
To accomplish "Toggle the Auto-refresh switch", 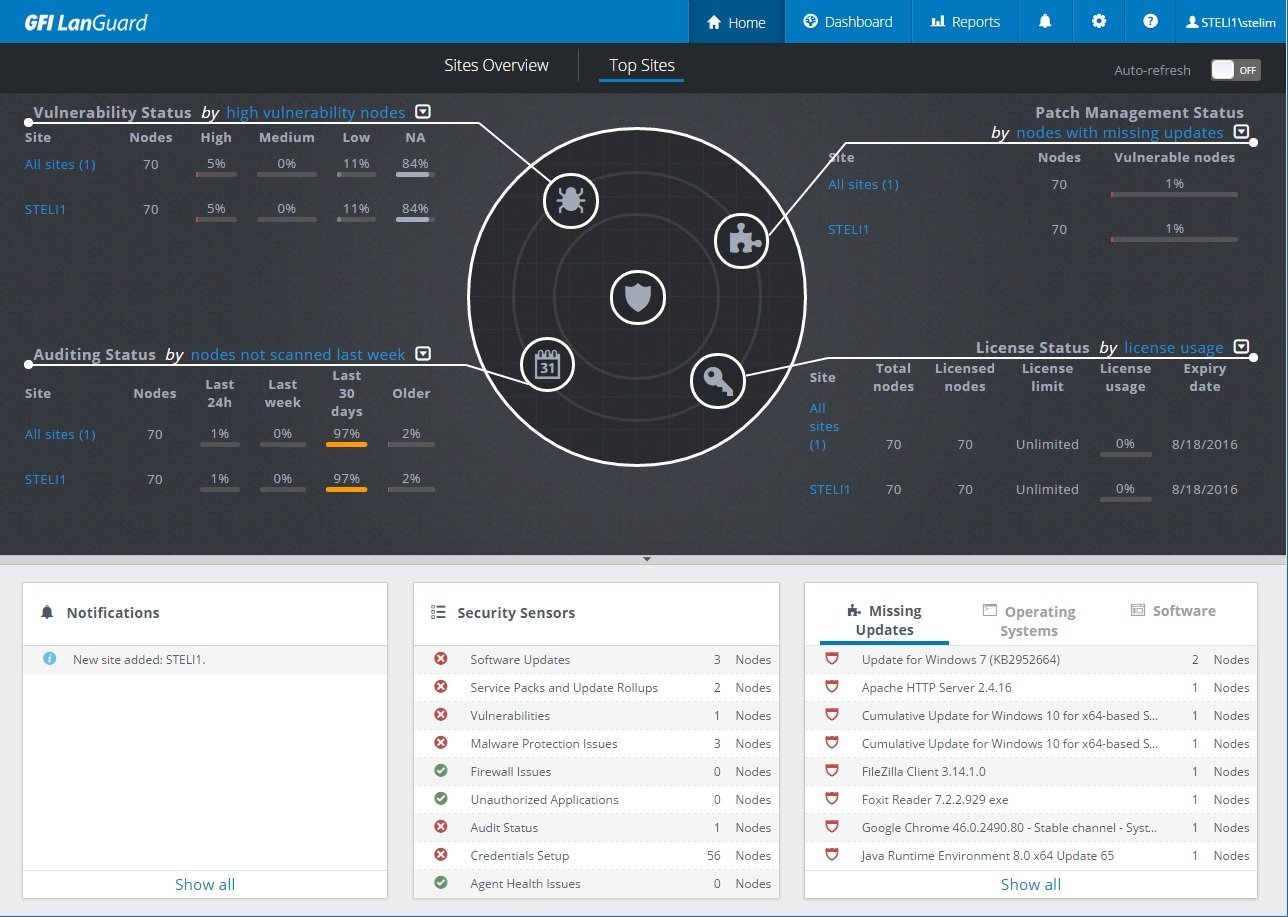I will point(1235,70).
